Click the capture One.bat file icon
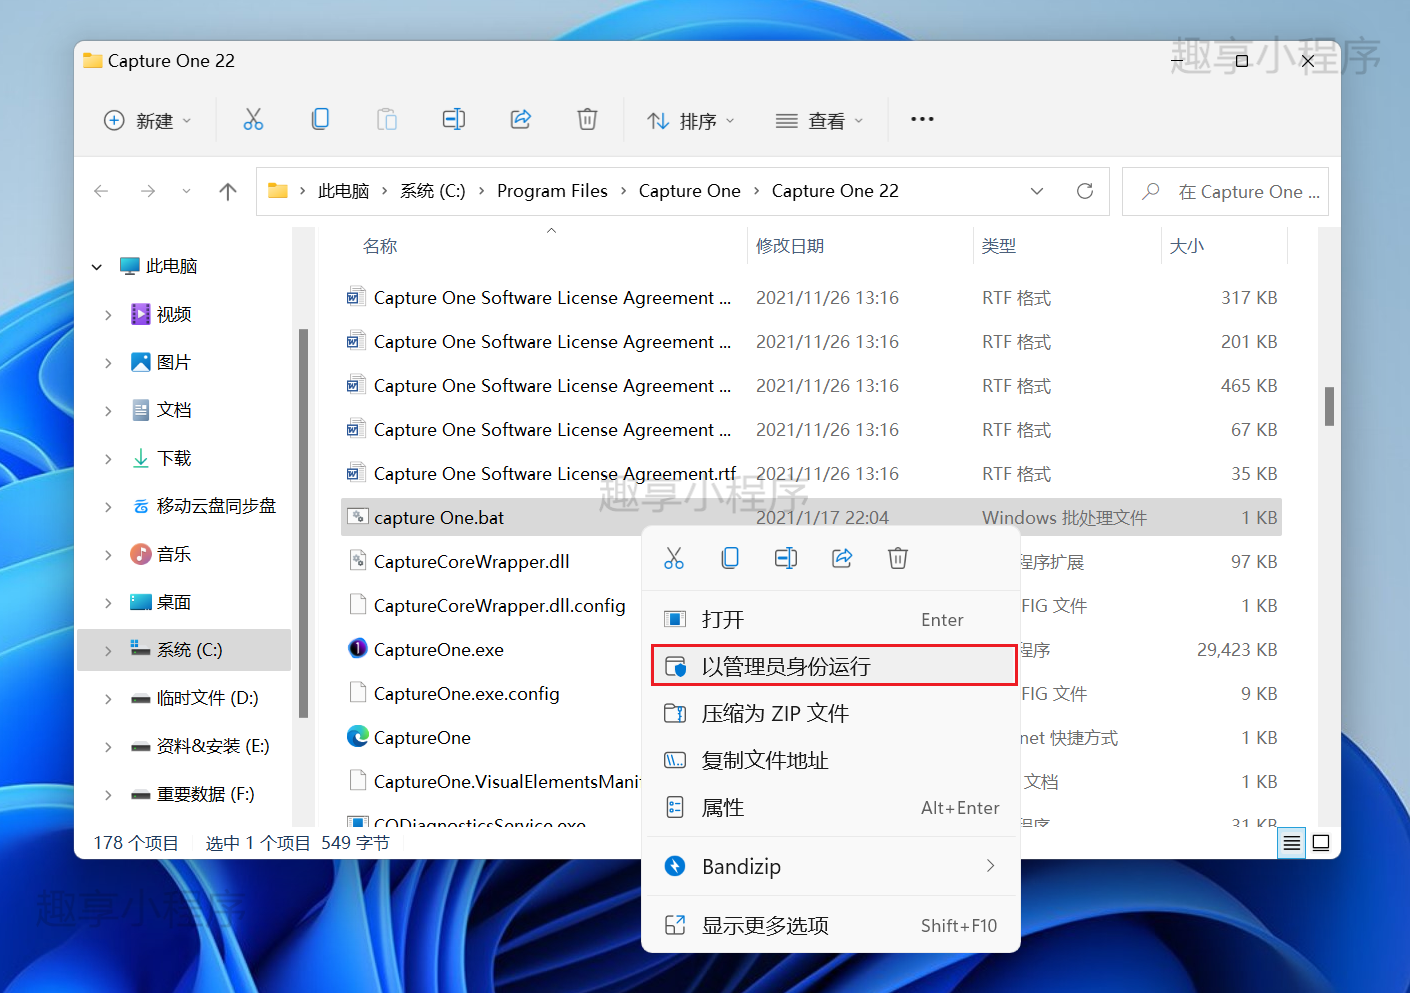 357,517
